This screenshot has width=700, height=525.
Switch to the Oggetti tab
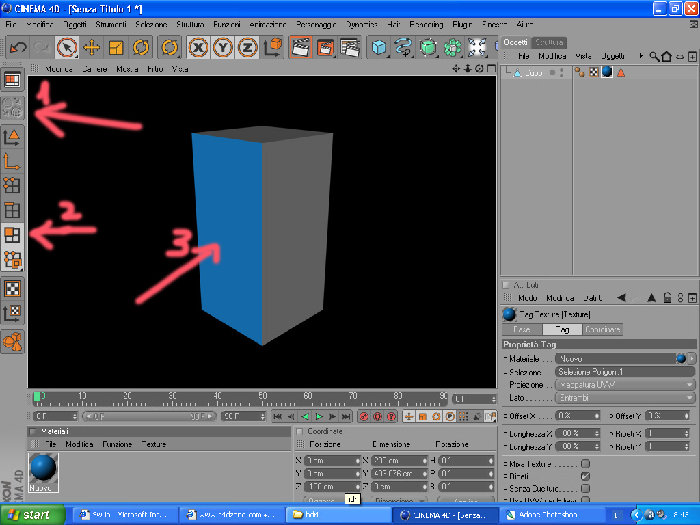(516, 42)
